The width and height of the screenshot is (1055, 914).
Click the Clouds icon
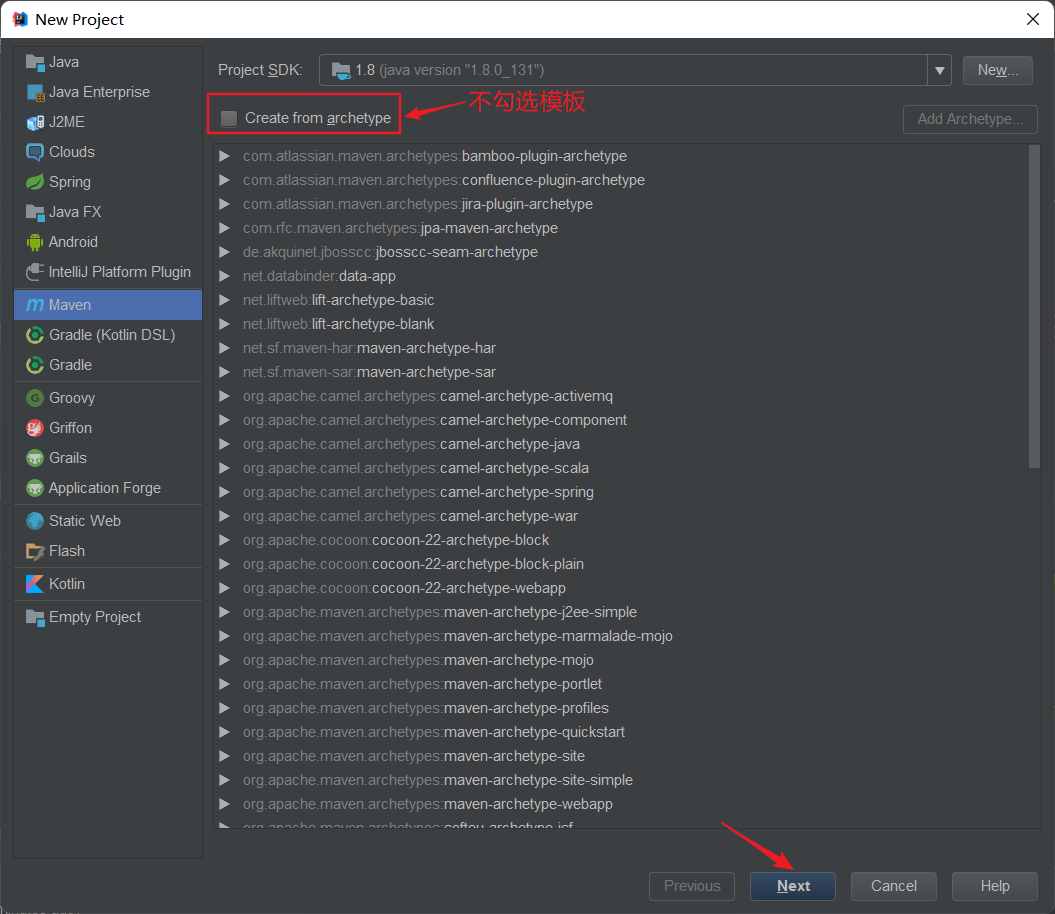35,152
